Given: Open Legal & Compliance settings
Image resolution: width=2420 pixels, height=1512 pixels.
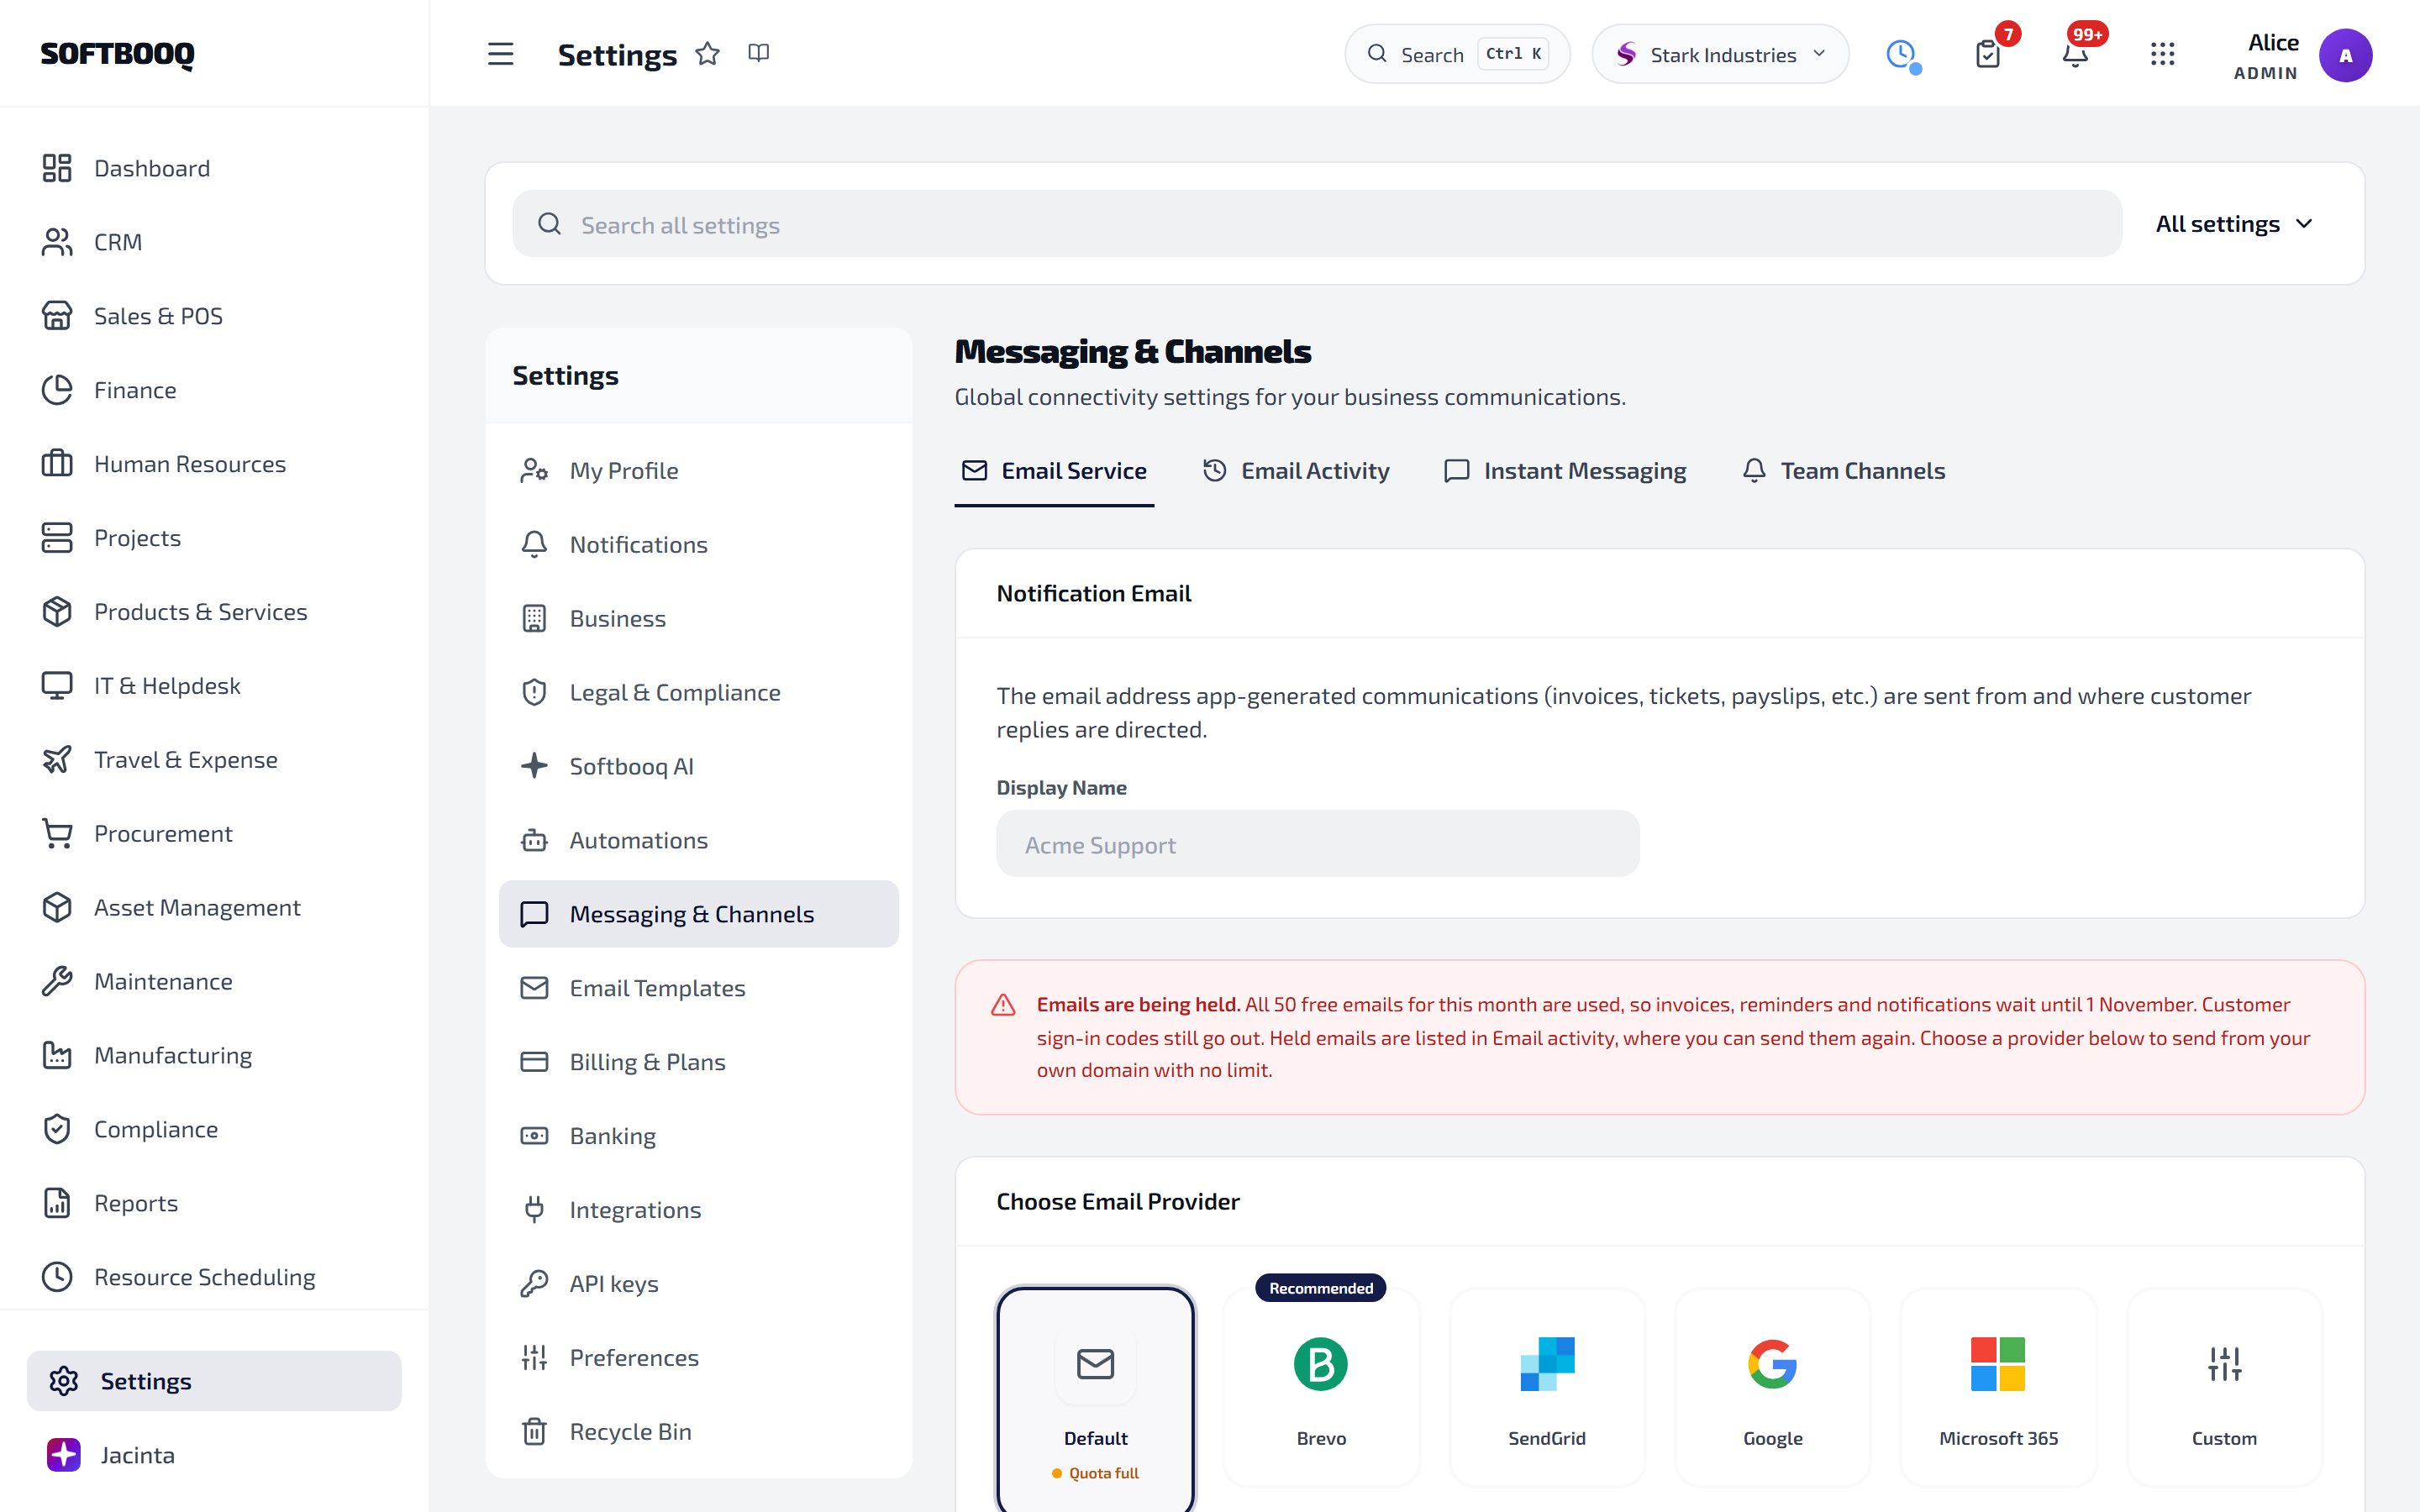Looking at the screenshot, I should [x=699, y=693].
